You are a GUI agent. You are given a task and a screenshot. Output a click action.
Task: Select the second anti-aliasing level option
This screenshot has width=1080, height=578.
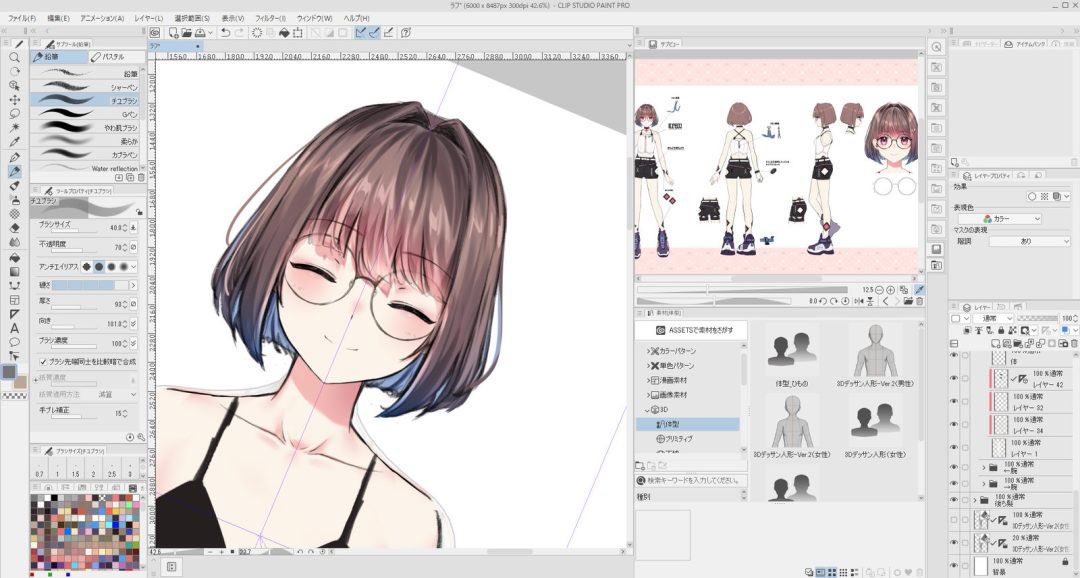pos(98,267)
